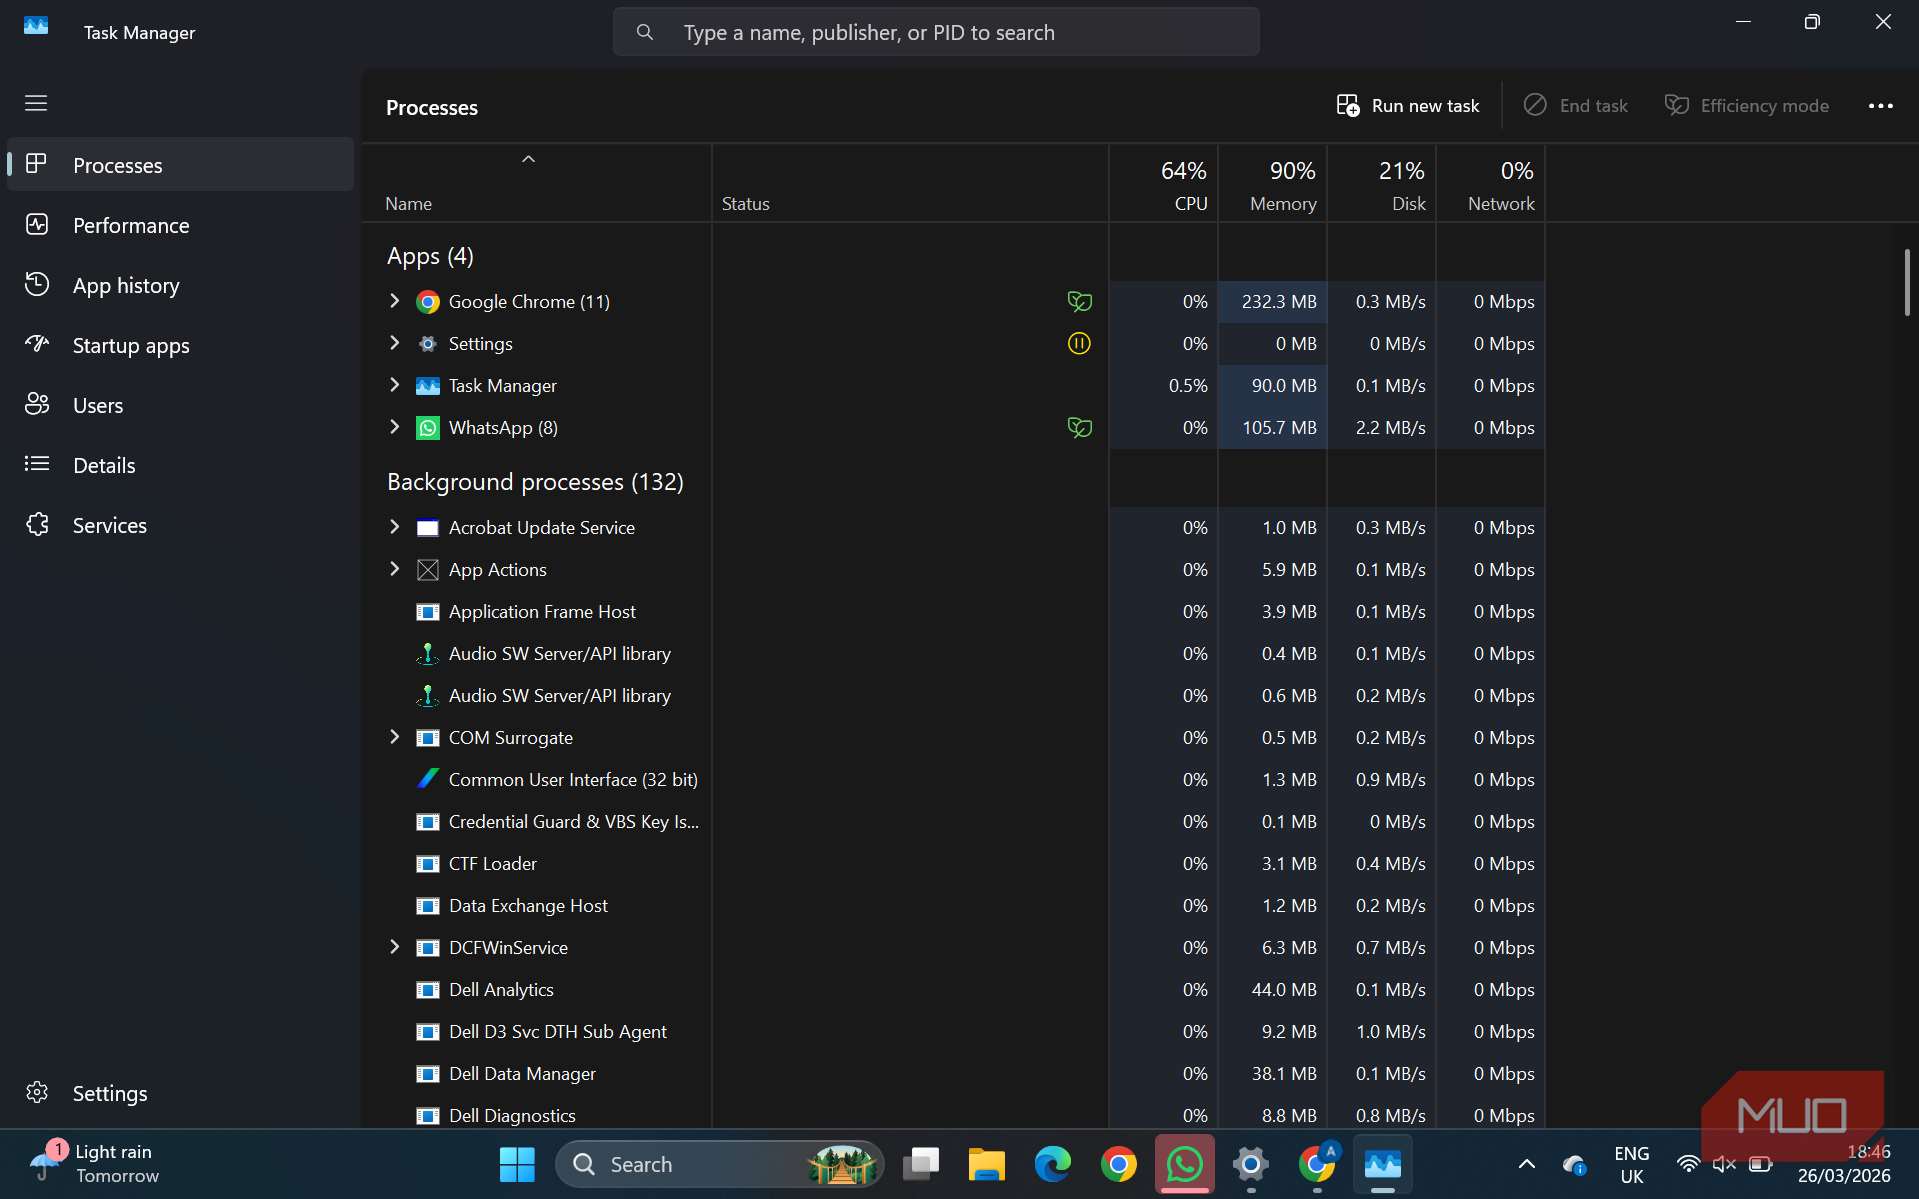Expand the Google Chrome (11) process group
This screenshot has width=1919, height=1199.
(x=394, y=301)
